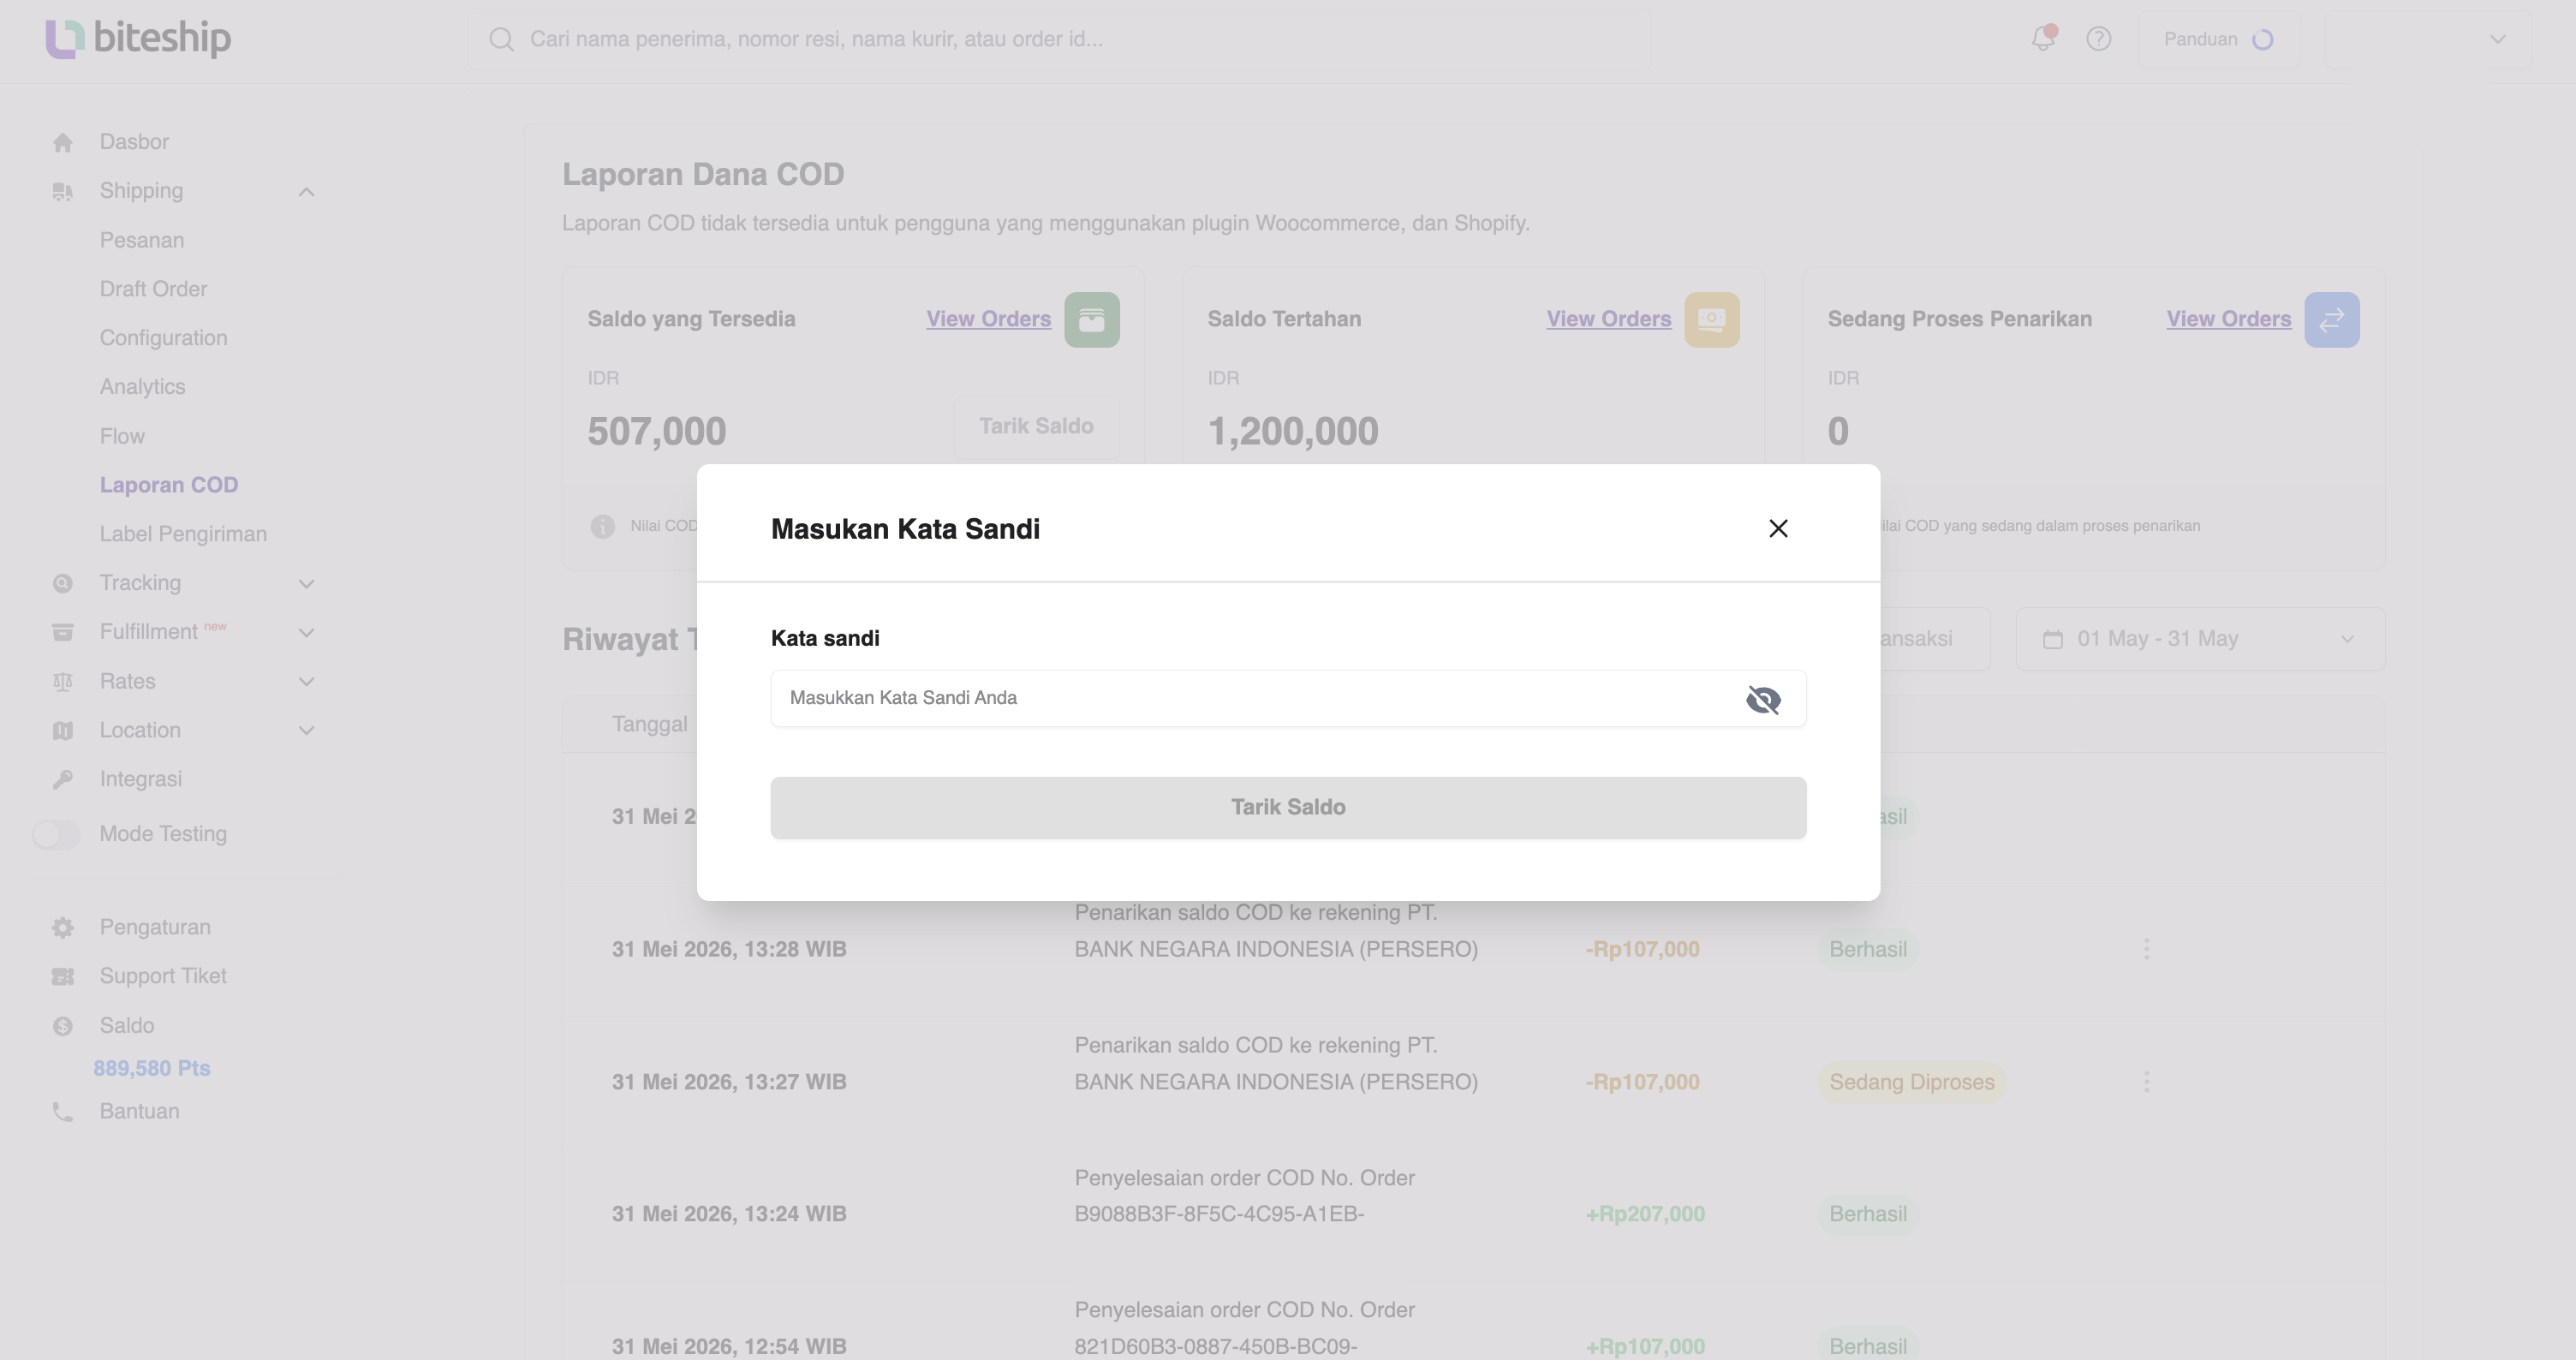The height and width of the screenshot is (1360, 2576).
Task: Open the help question mark icon
Action: 2098,38
